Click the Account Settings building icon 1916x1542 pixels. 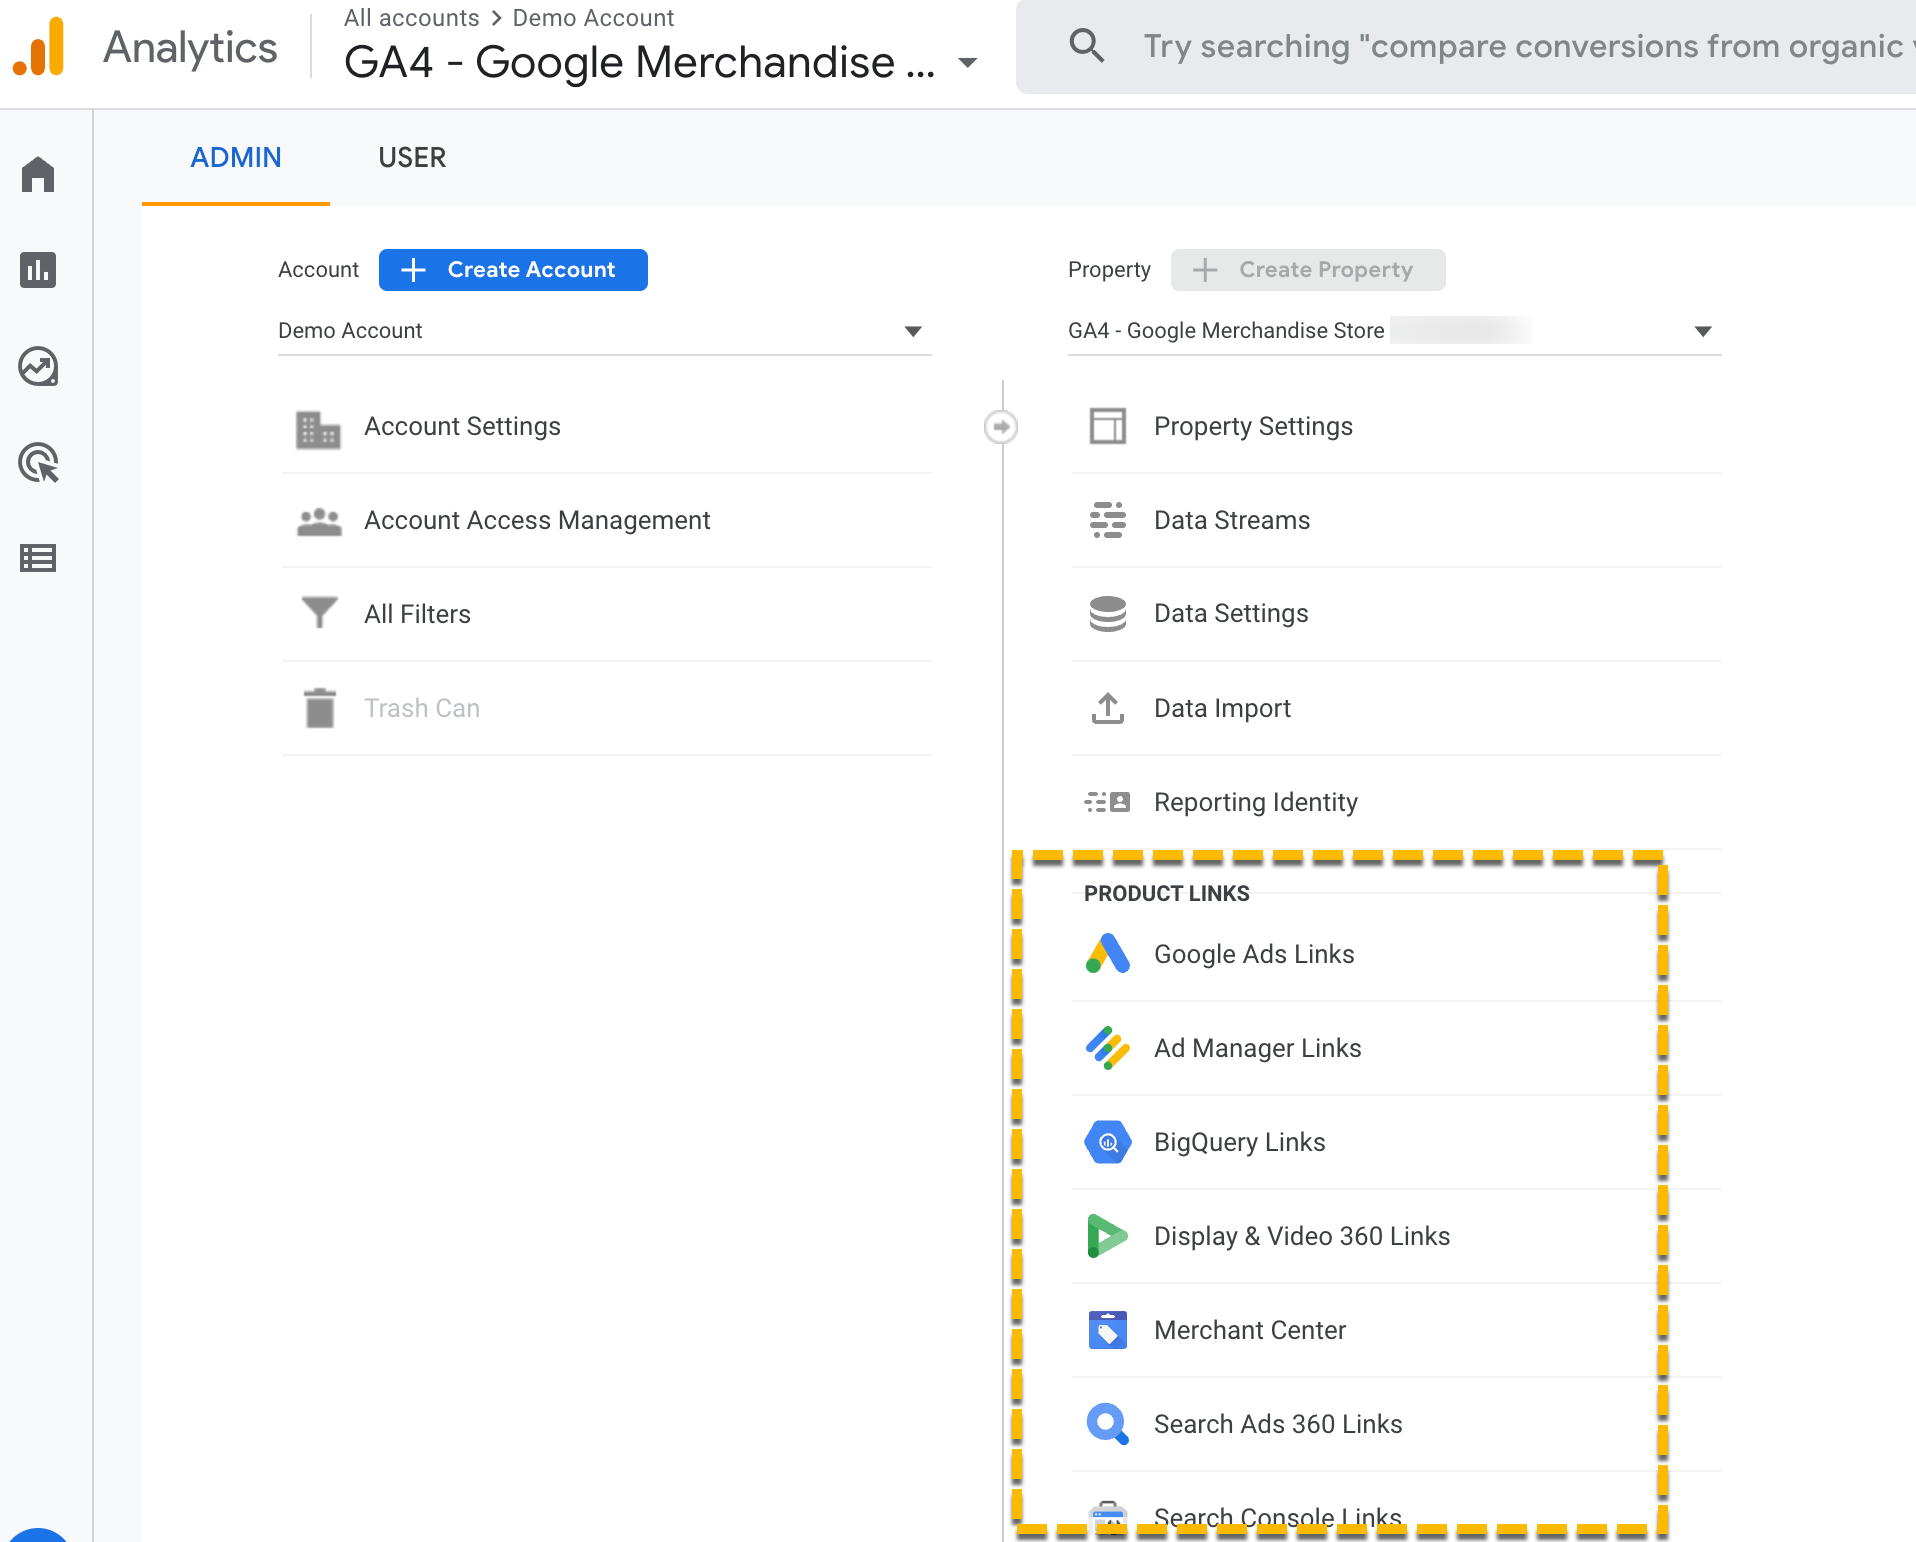(x=319, y=429)
